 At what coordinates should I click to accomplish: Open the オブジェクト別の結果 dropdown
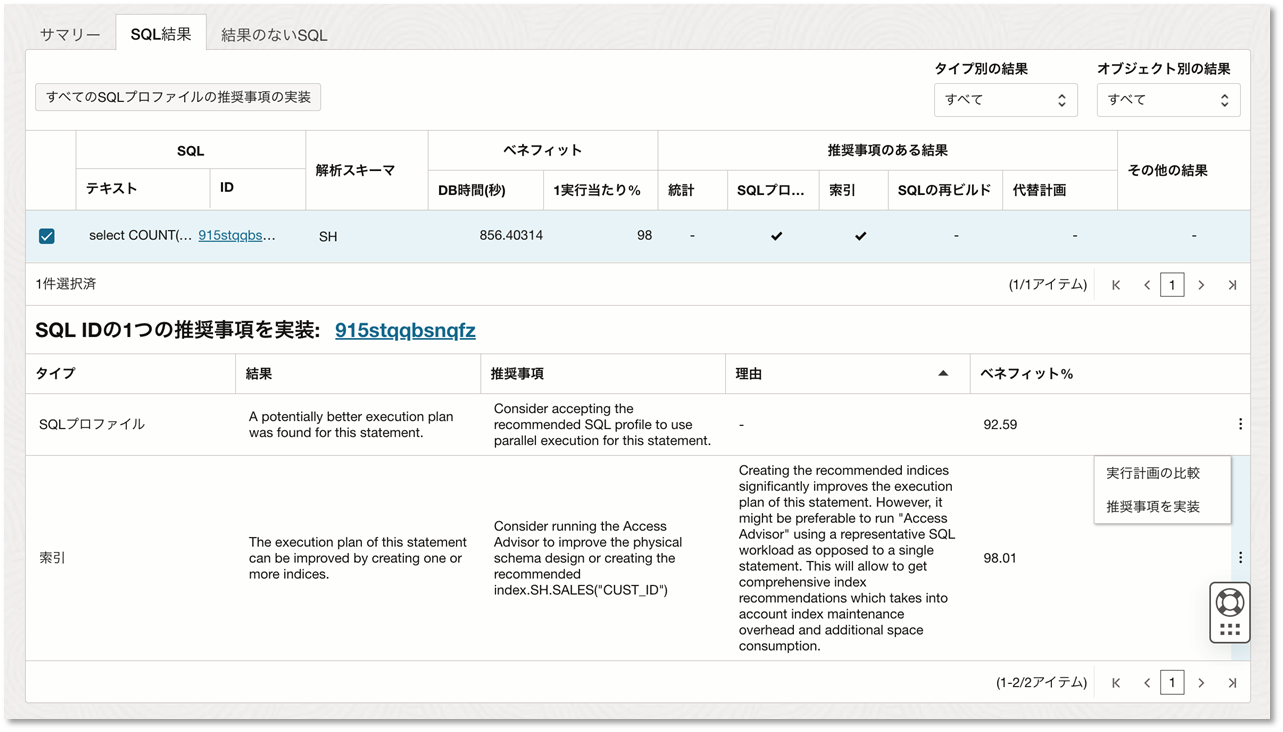1168,100
